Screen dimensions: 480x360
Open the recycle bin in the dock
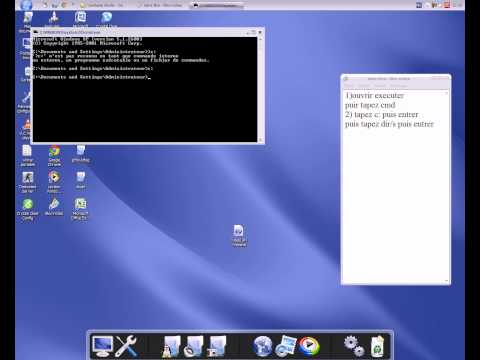[x=378, y=346]
